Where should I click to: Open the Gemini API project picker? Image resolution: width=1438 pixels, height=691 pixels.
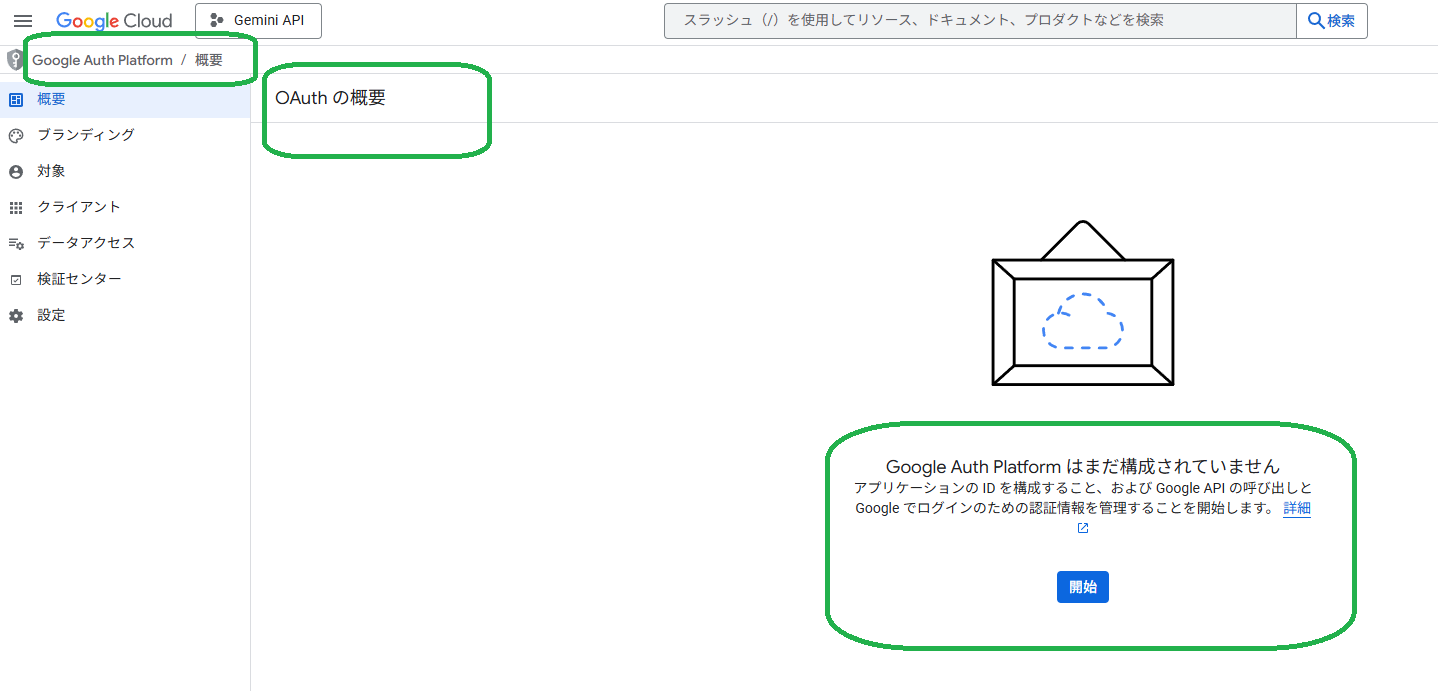(258, 21)
